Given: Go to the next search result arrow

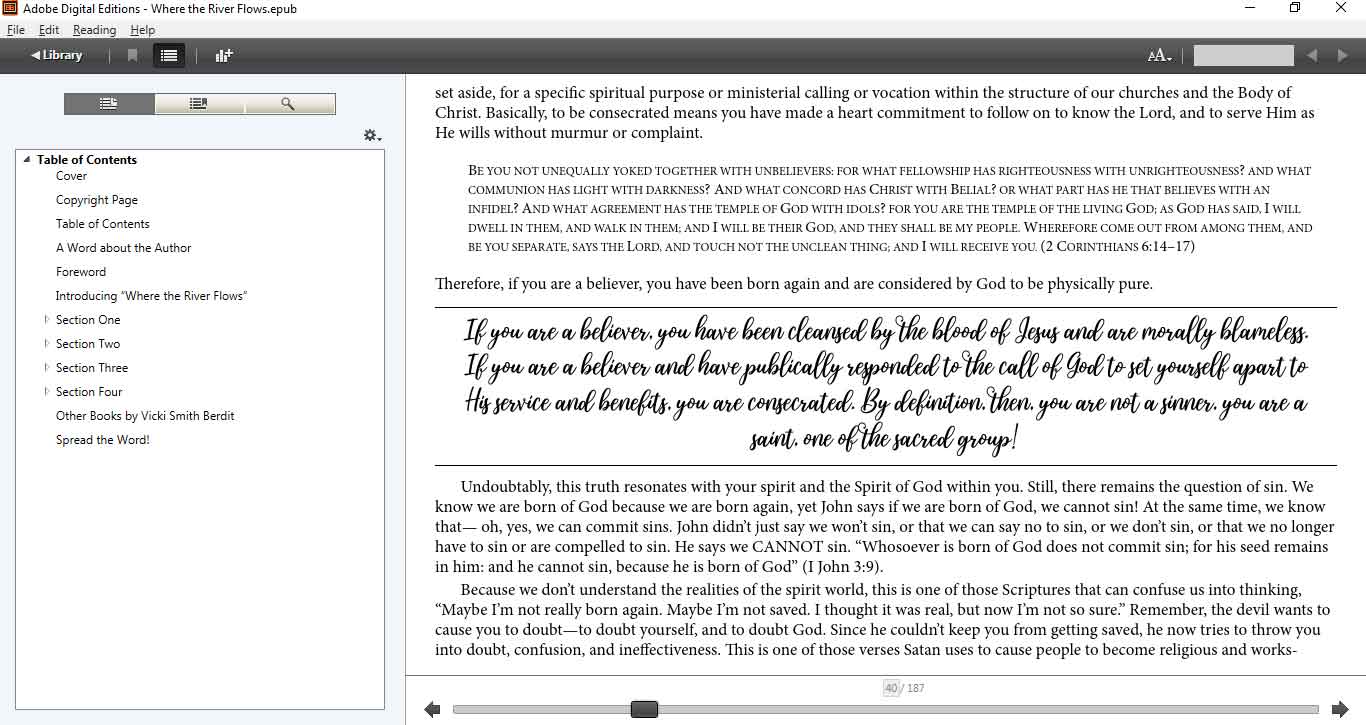Looking at the screenshot, I should pos(1343,56).
